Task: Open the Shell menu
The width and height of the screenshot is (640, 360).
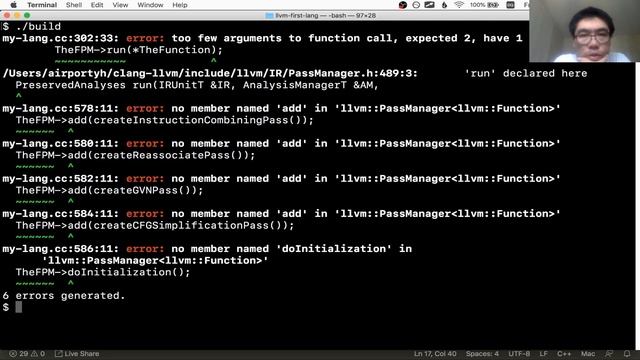Action: [73, 5]
